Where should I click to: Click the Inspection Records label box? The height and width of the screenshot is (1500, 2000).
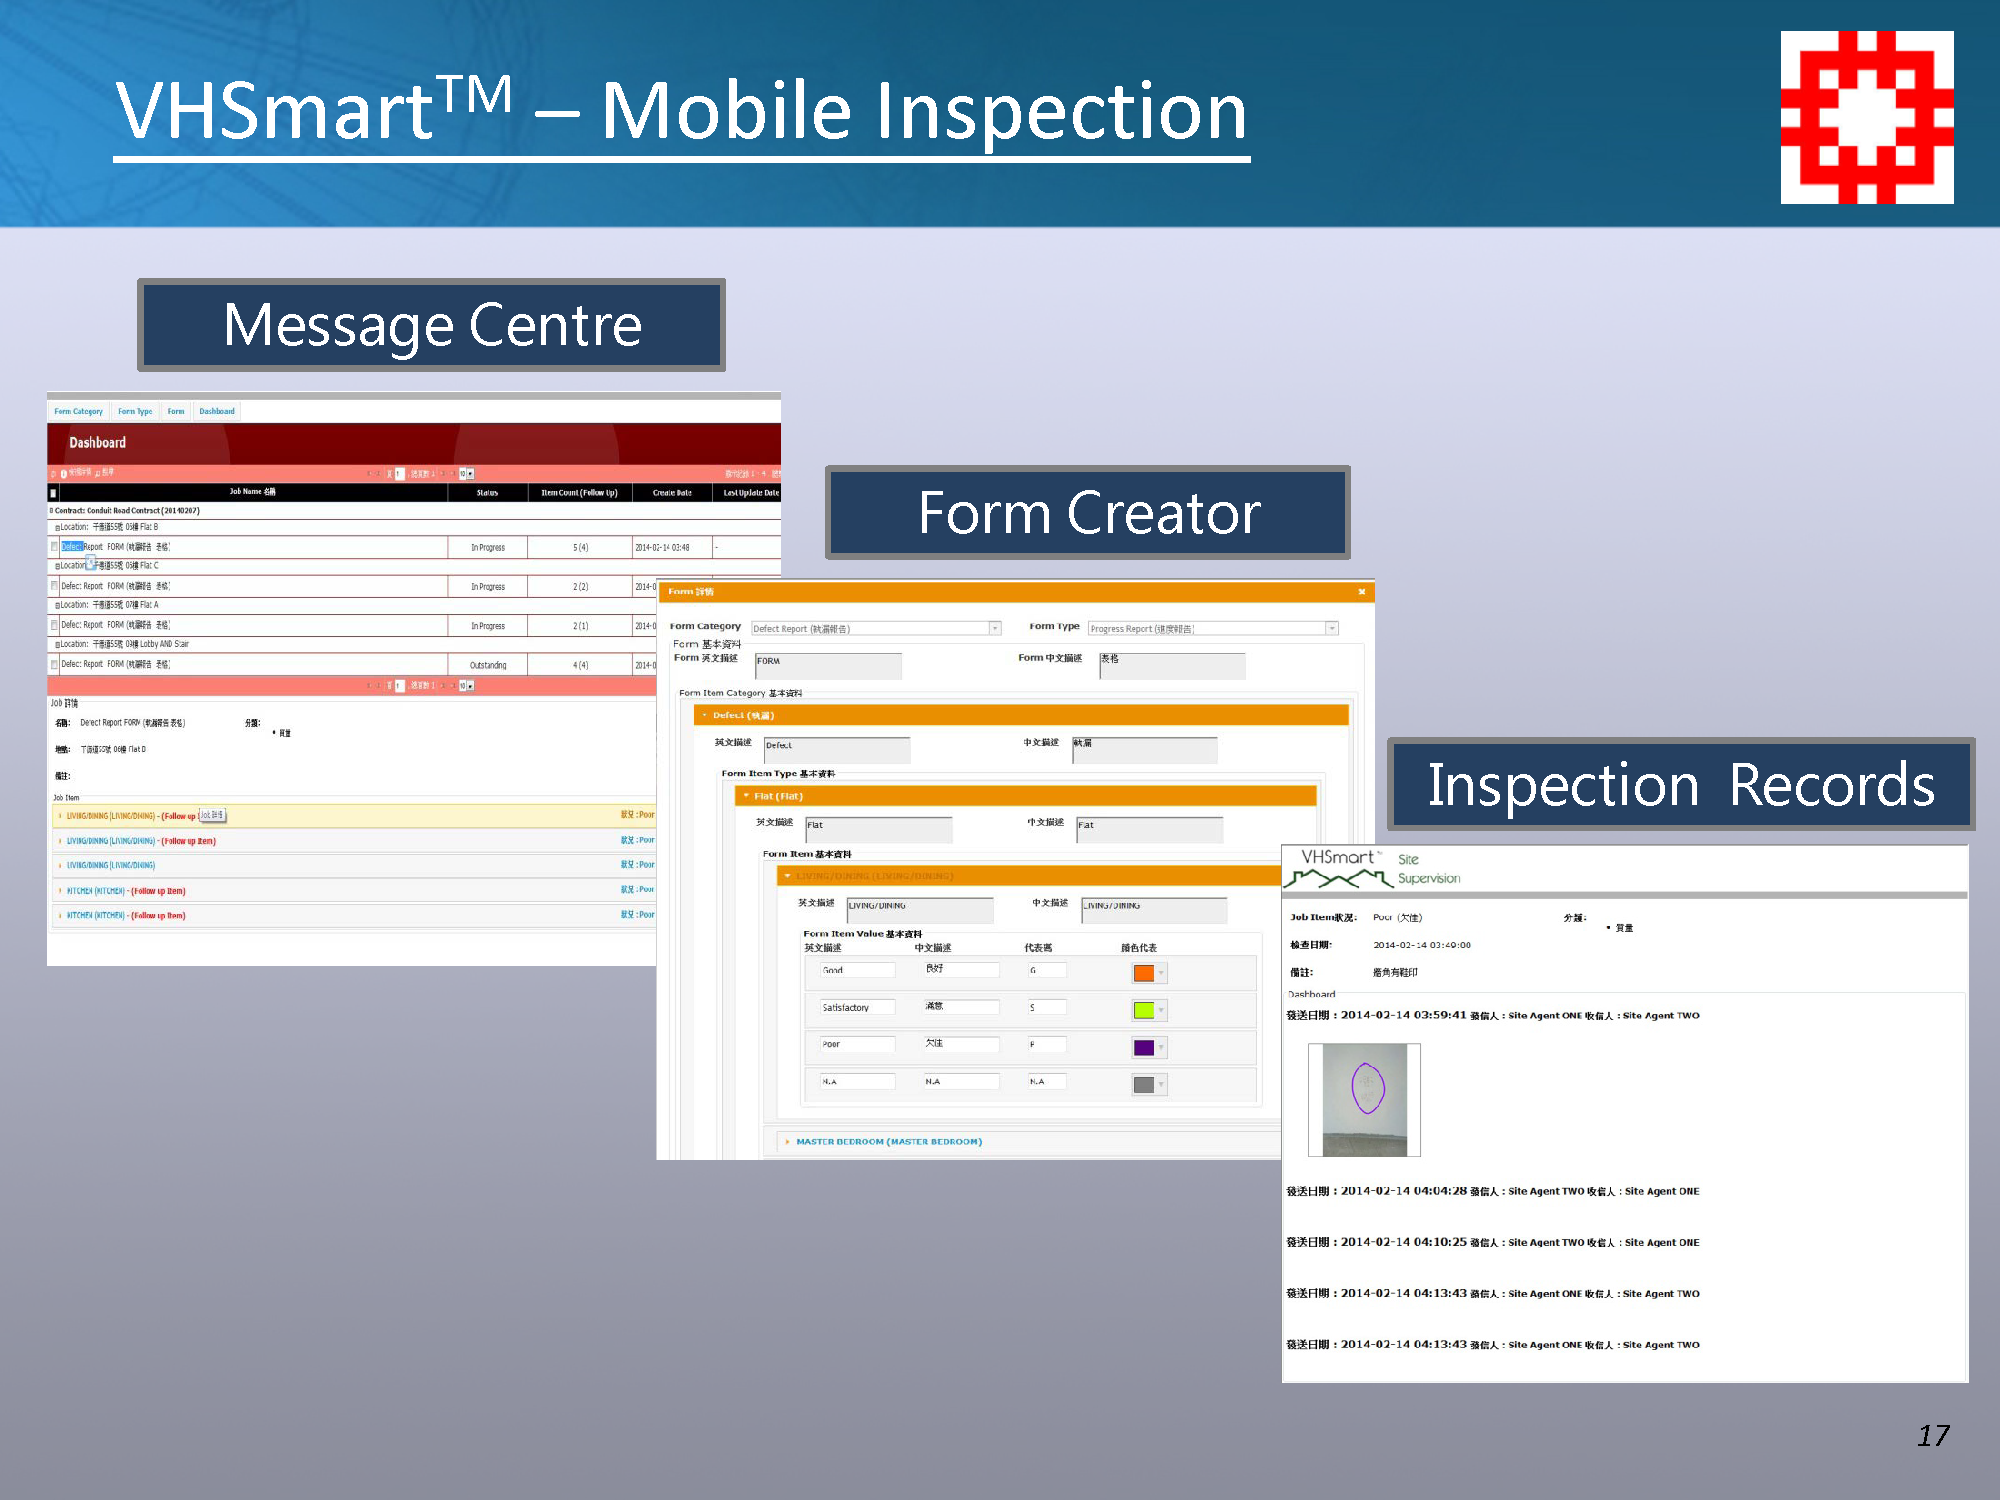pos(1681,784)
